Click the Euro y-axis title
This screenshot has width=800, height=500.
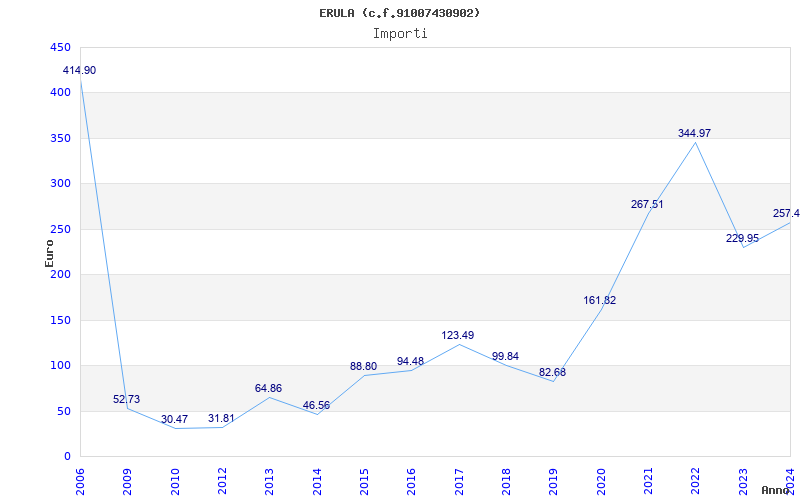[49, 253]
